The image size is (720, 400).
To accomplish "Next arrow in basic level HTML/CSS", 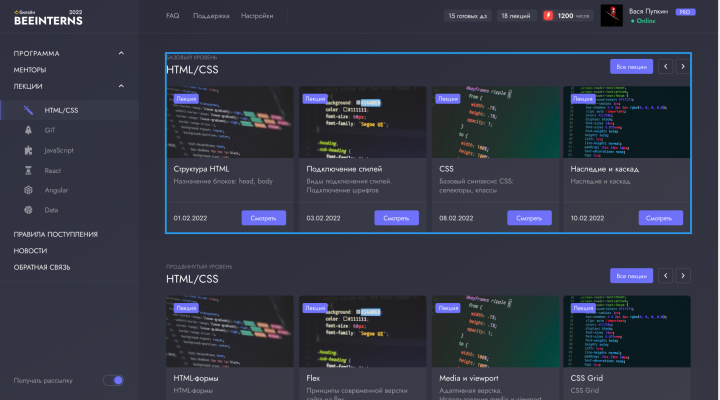I will coord(683,67).
